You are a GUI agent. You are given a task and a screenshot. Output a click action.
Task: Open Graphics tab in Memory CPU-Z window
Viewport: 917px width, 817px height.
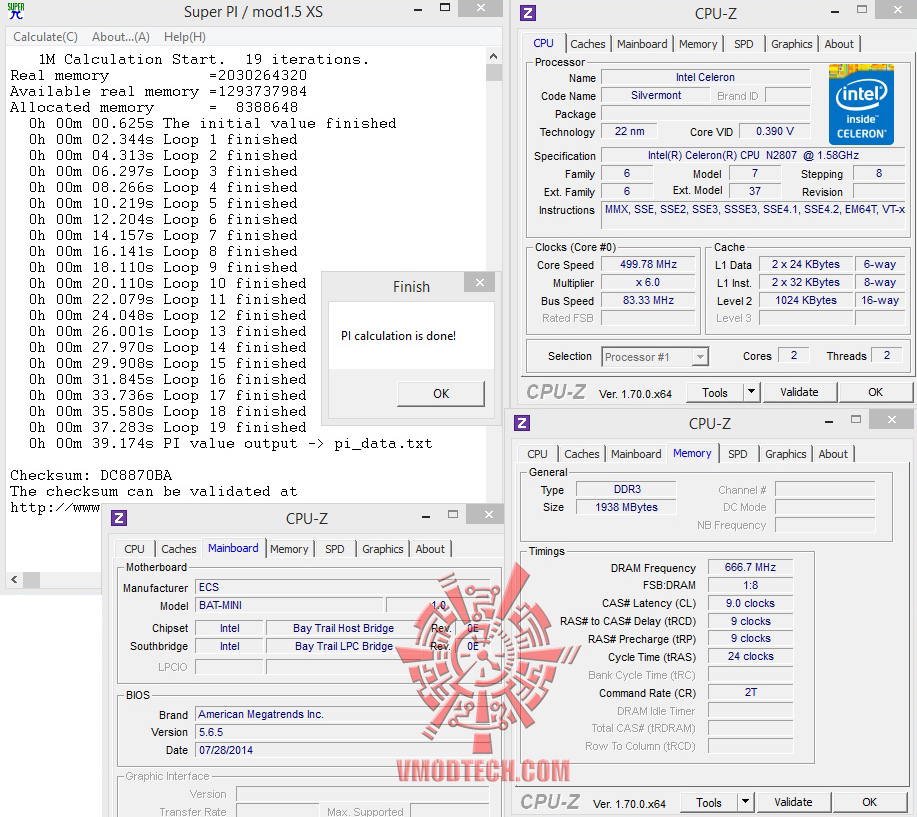(785, 454)
